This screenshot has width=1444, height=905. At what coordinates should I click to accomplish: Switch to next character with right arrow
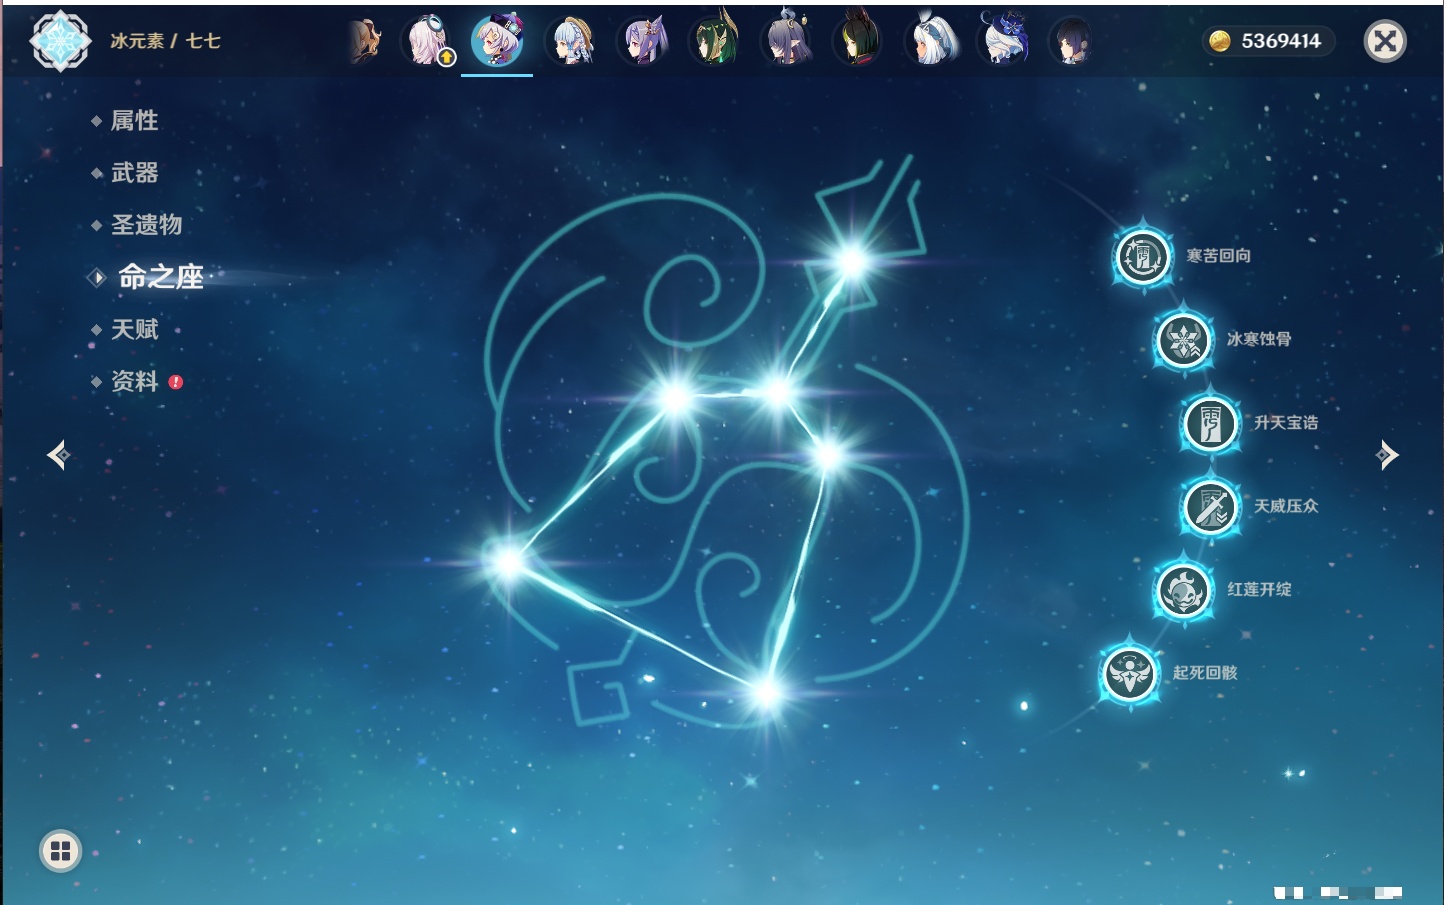pos(1387,455)
